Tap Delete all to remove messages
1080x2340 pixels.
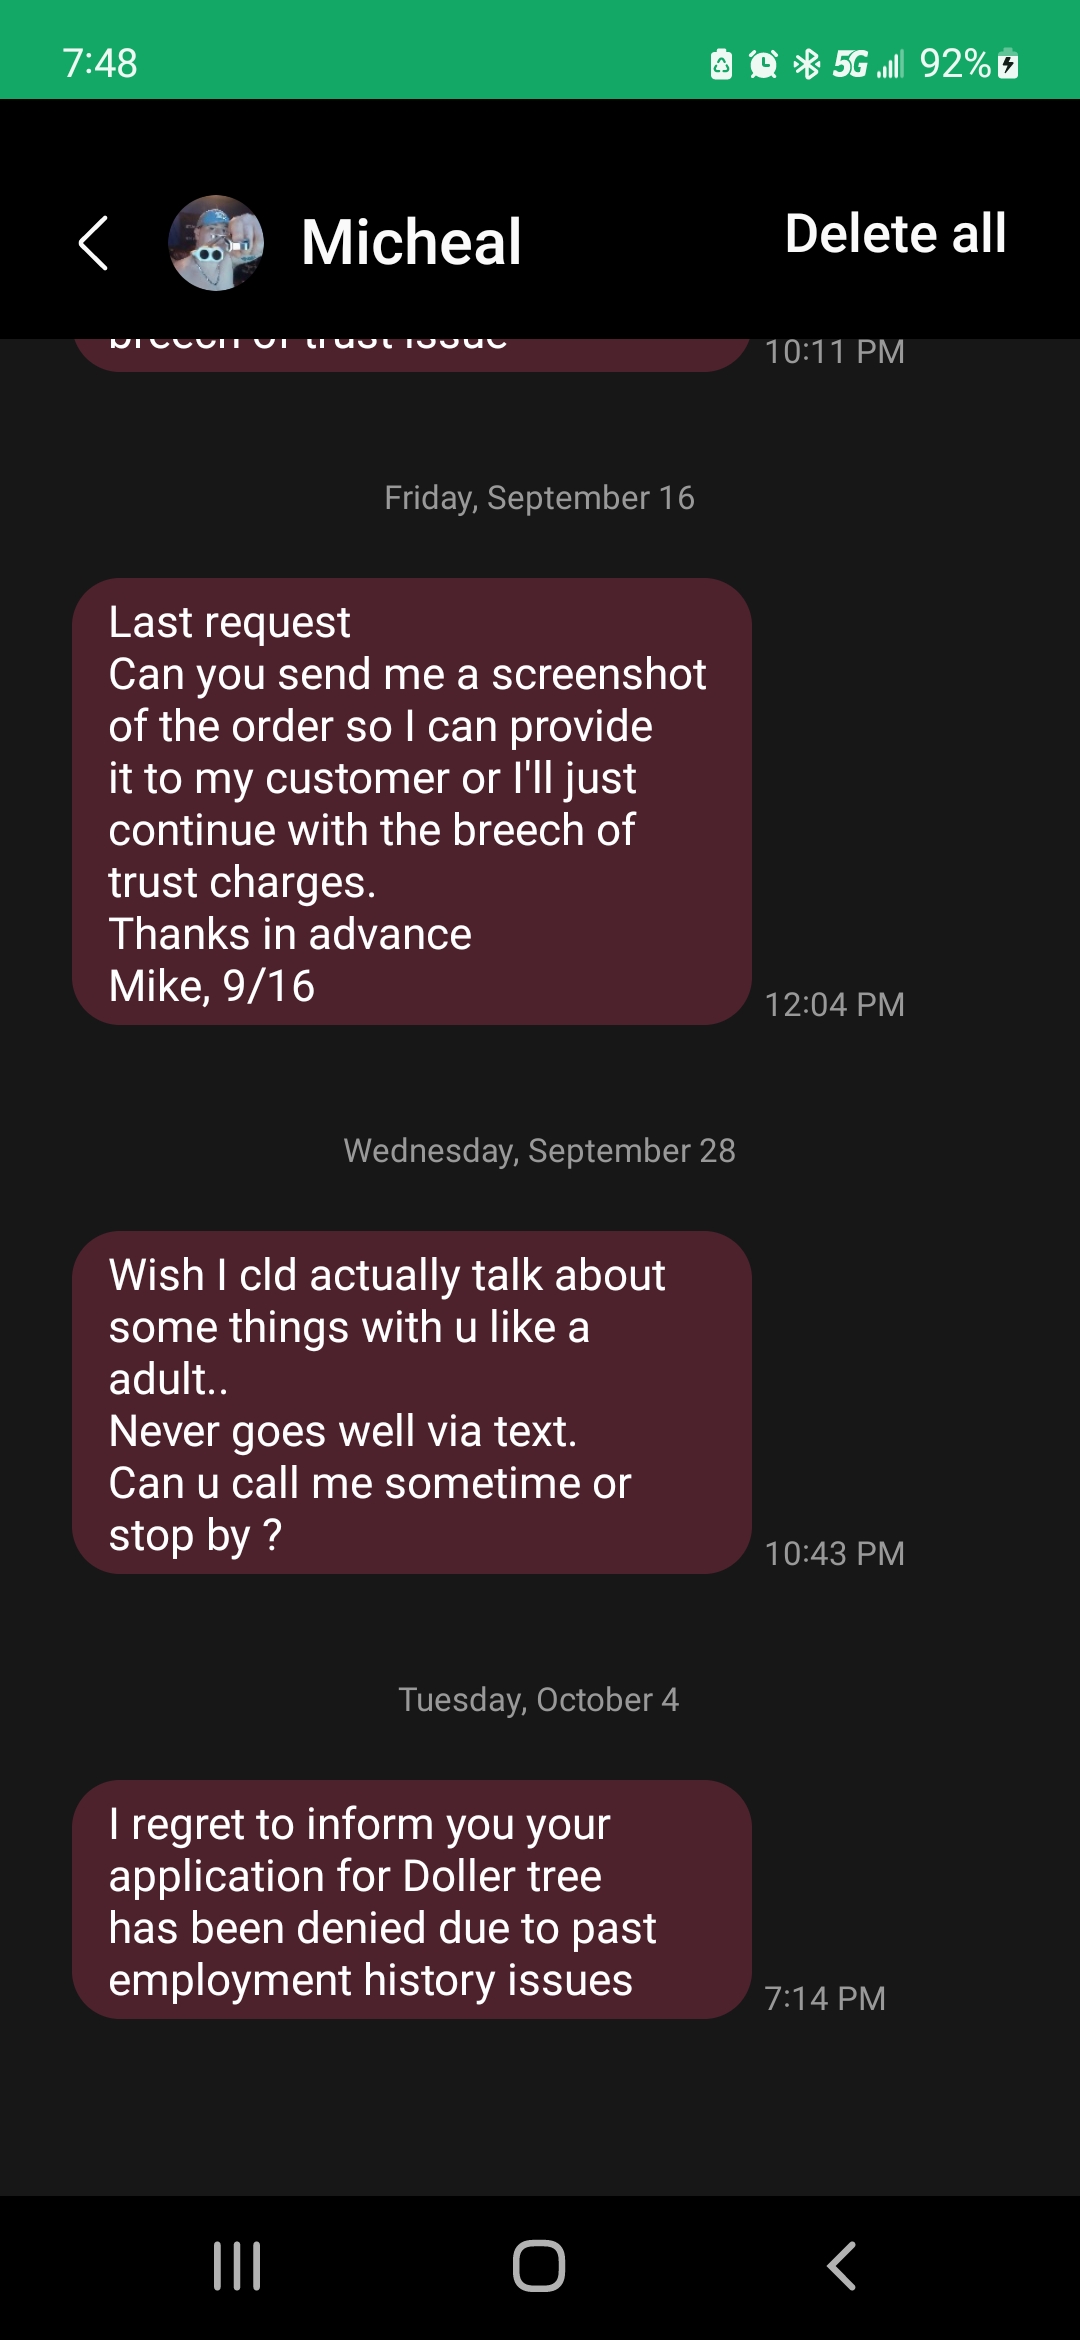893,234
